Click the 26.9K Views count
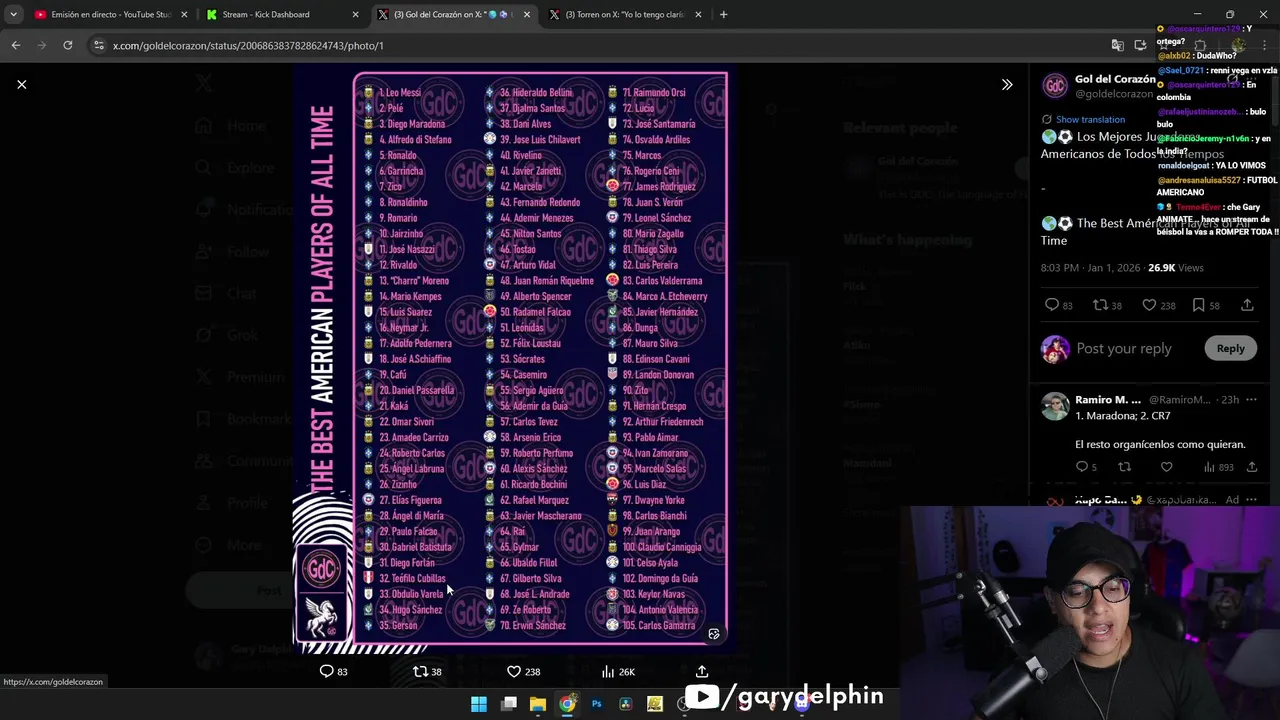 [x=1175, y=268]
